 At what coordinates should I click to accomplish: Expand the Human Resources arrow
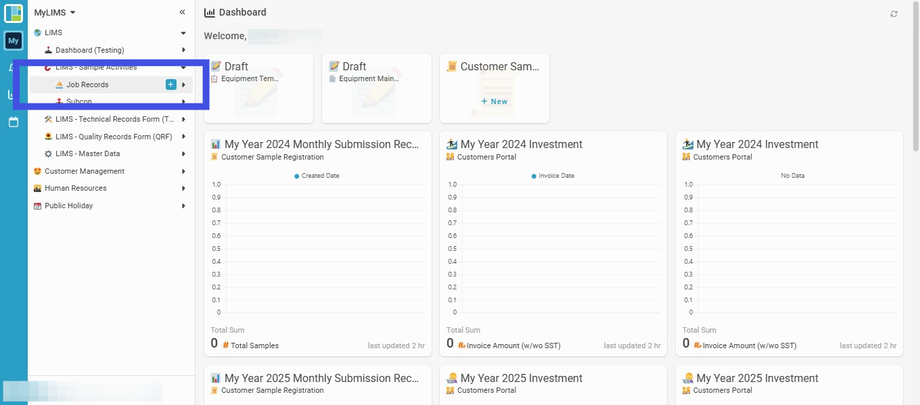pos(183,188)
